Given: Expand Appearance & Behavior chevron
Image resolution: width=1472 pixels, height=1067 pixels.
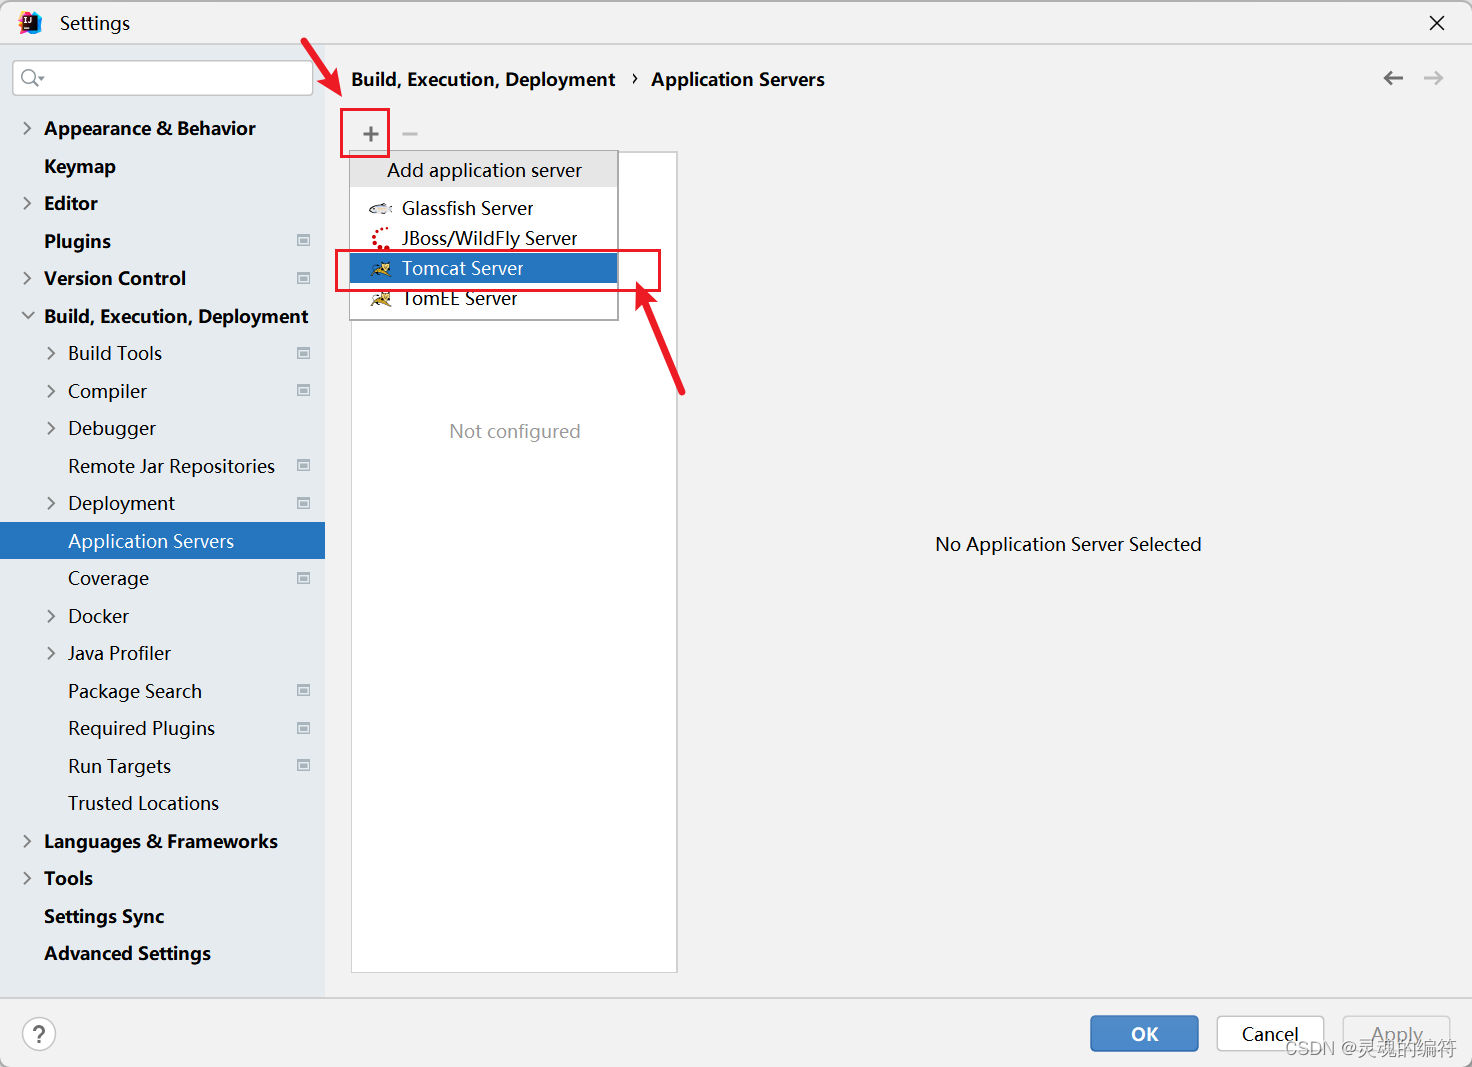Looking at the screenshot, I should tap(27, 128).
